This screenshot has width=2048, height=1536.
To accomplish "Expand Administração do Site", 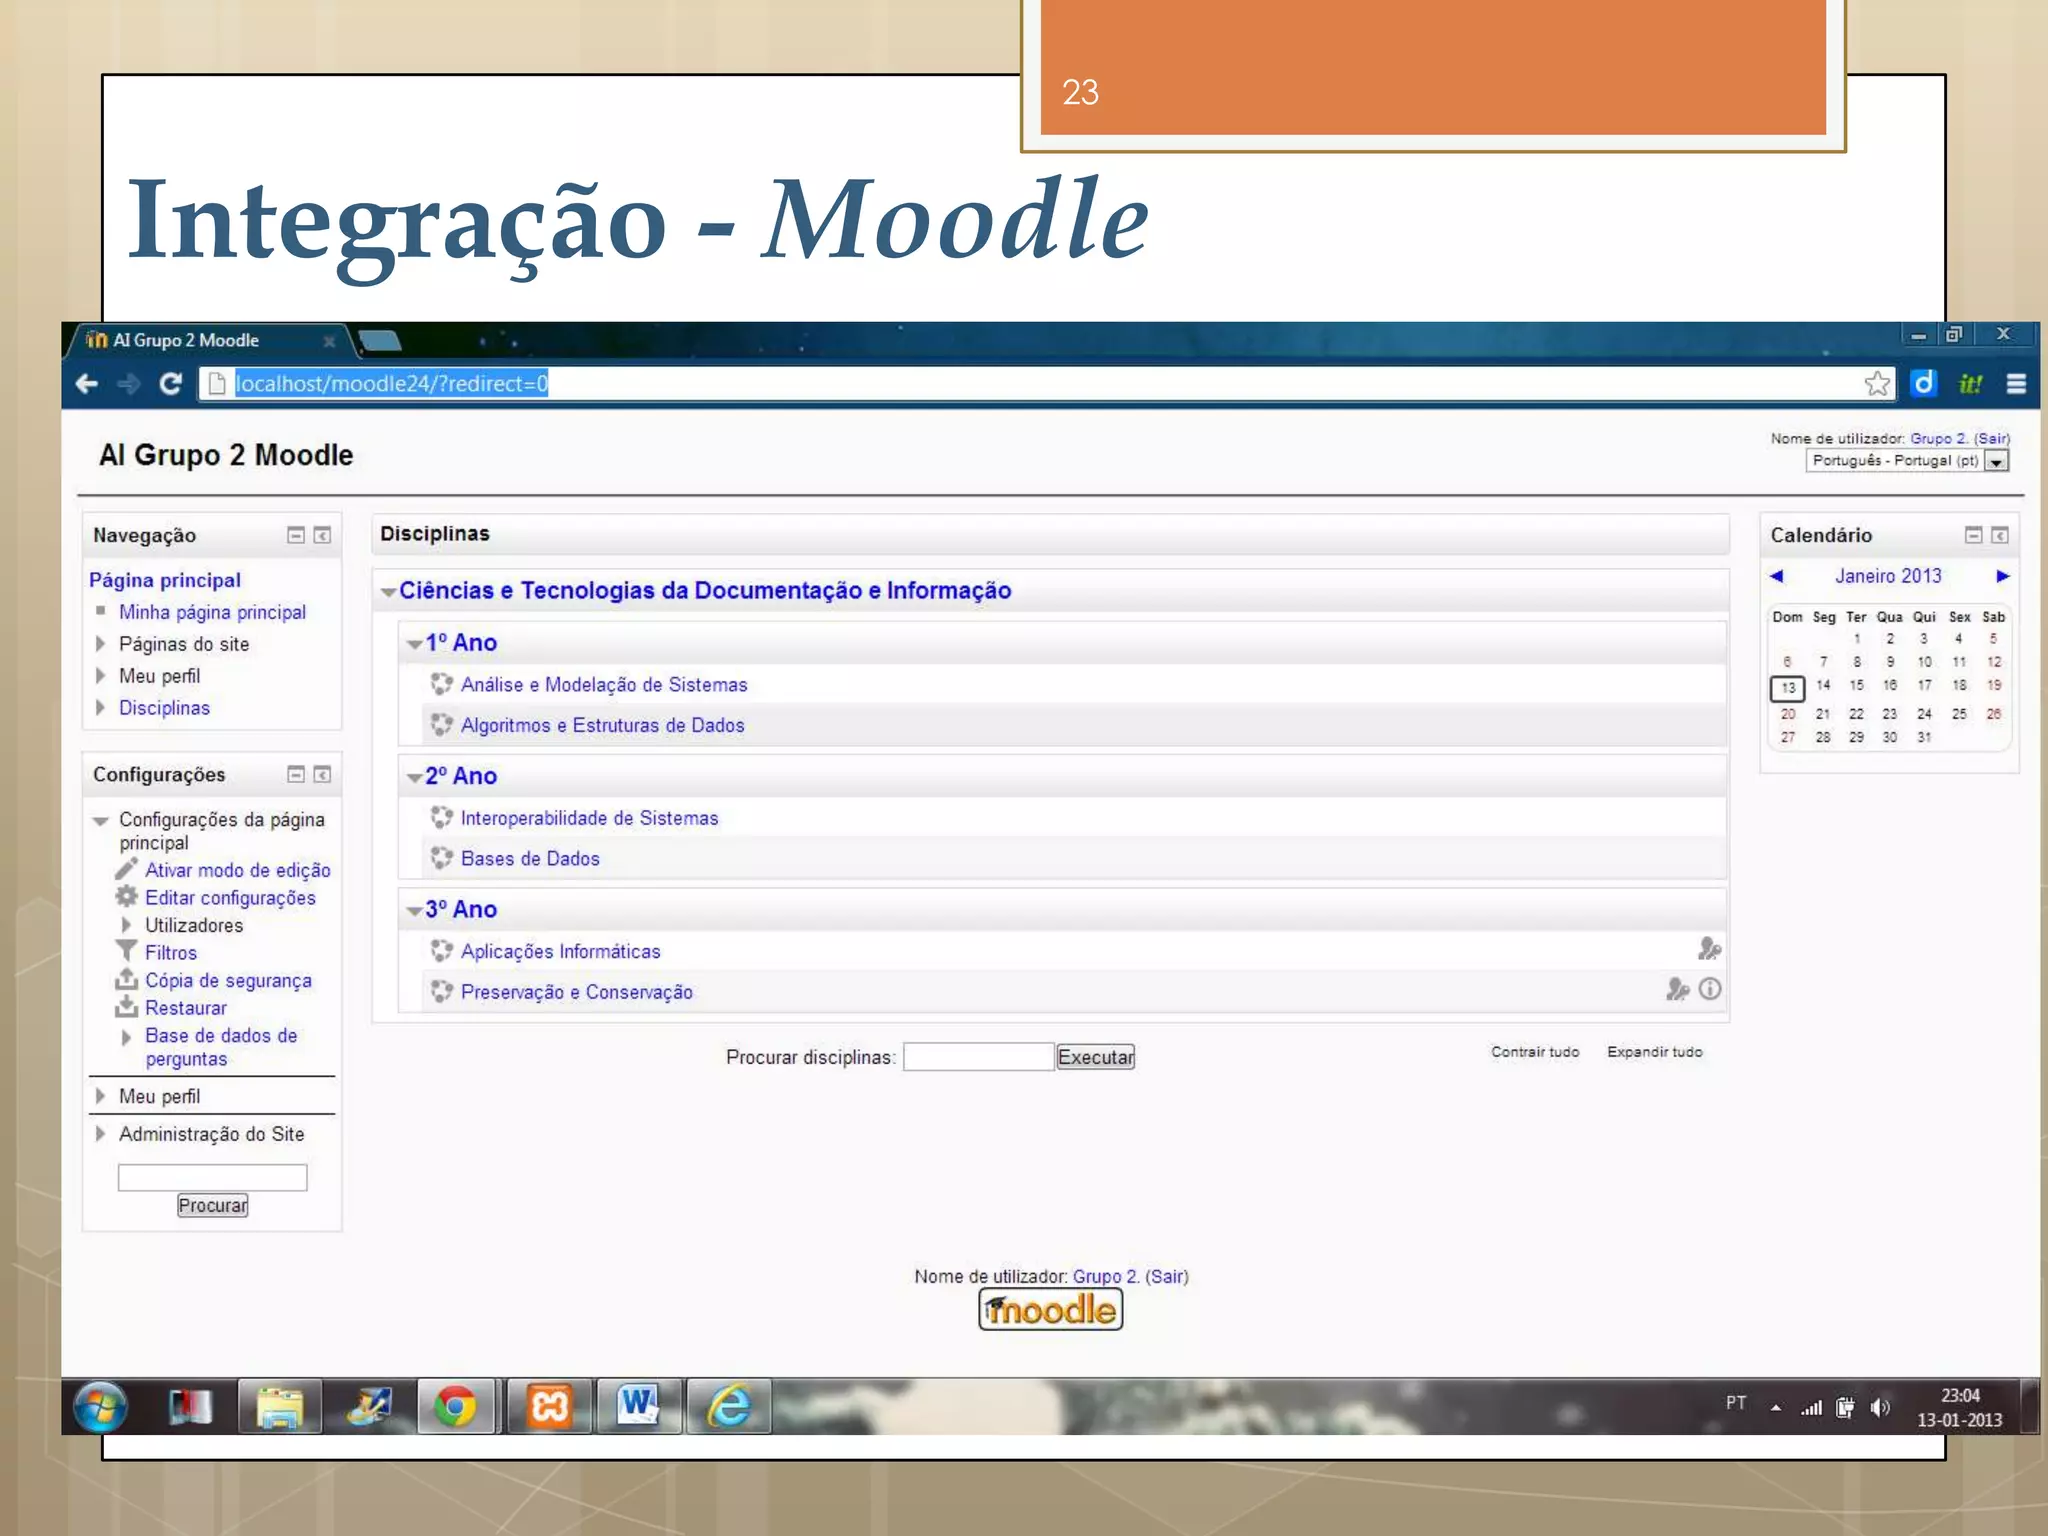I will 100,1134.
